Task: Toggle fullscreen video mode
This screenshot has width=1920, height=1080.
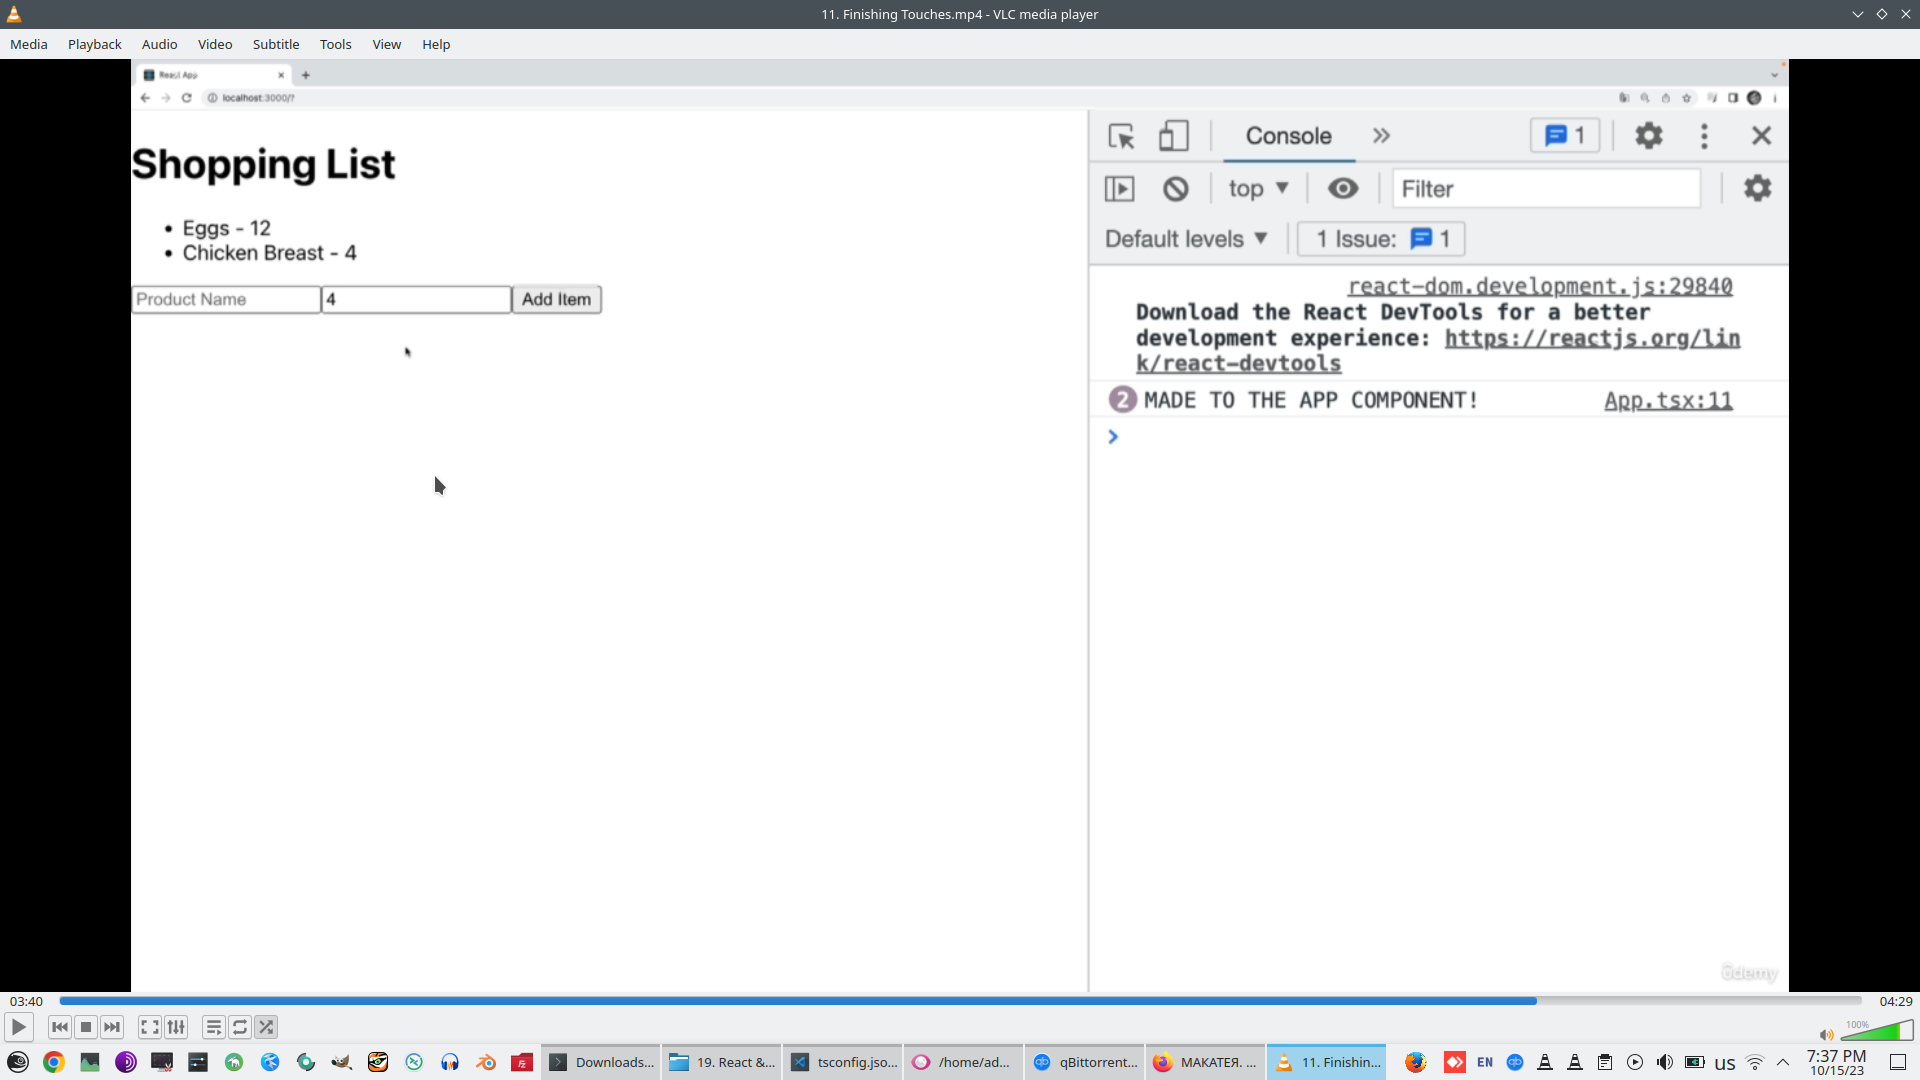Action: (149, 1027)
